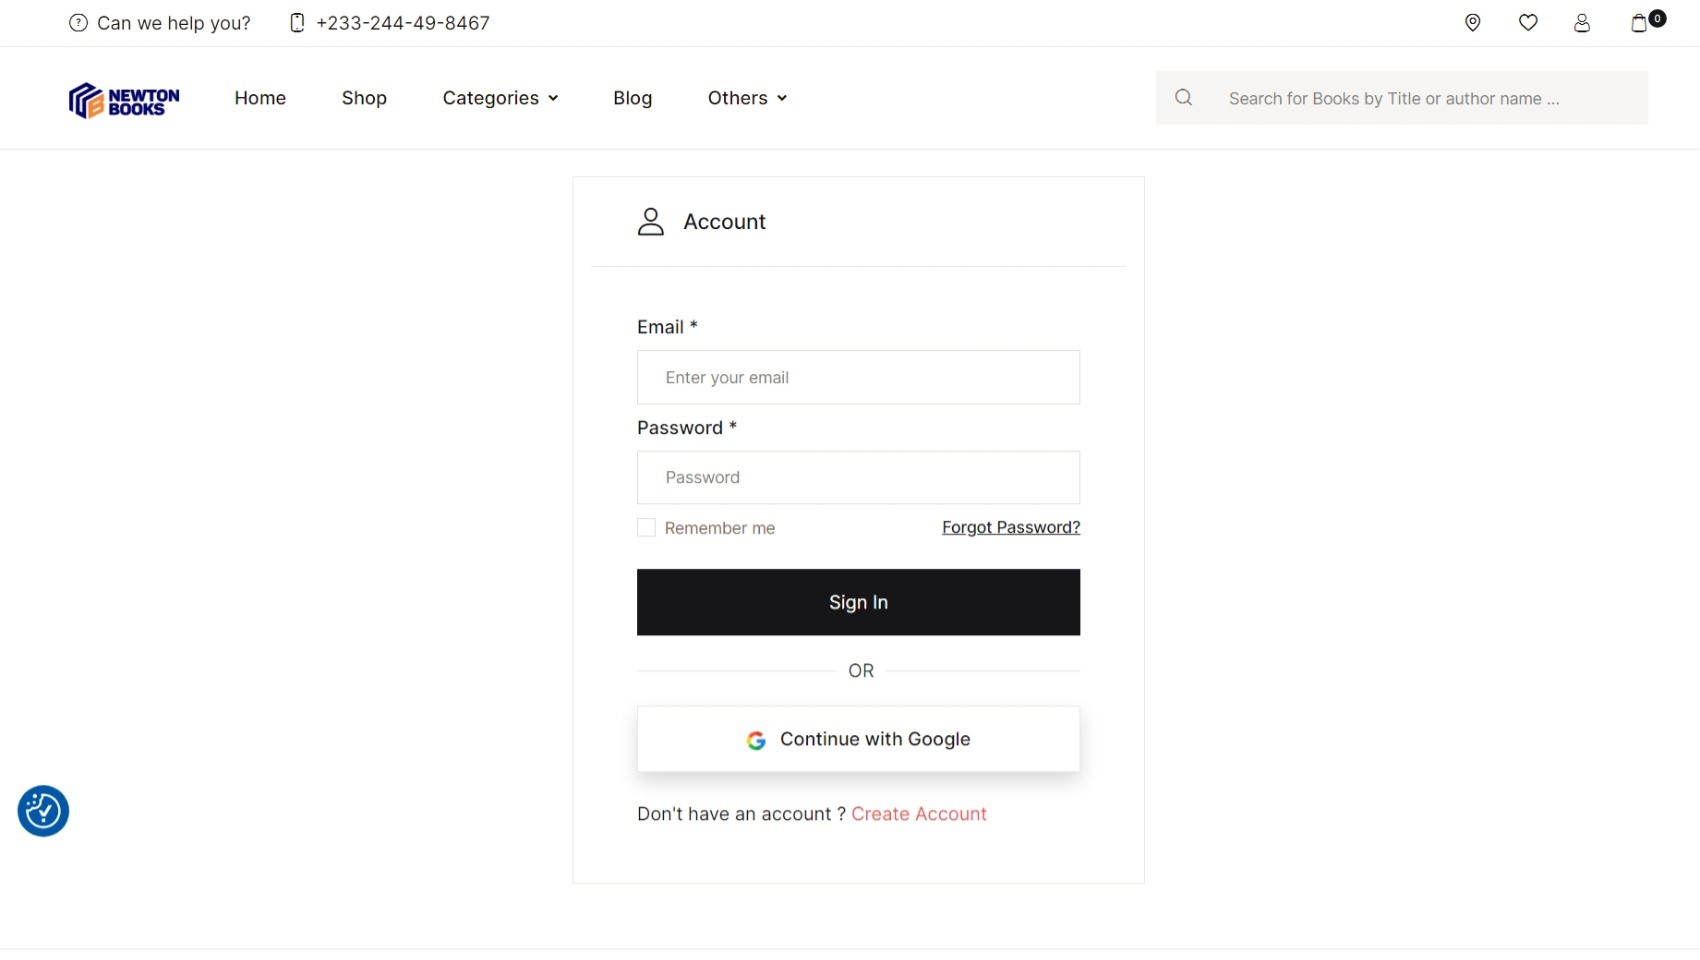Click the Account heading text

point(724,222)
